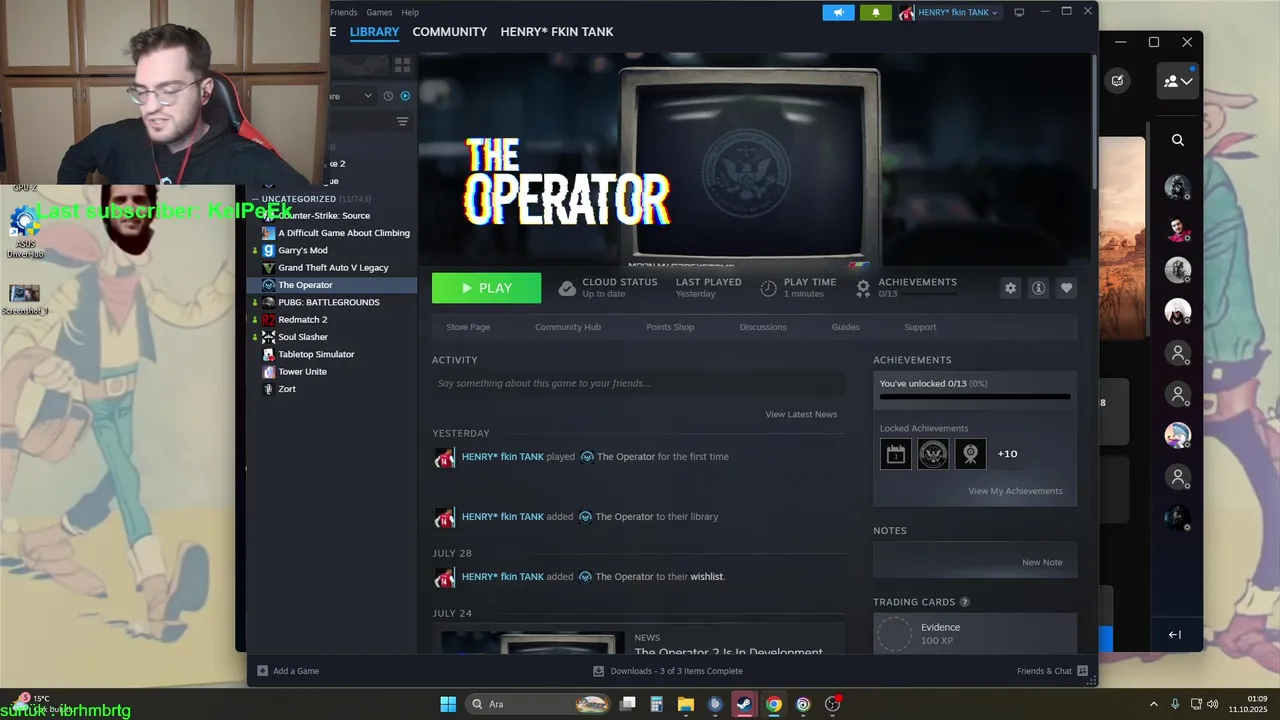Expand people dropdown in side window
This screenshot has height=720, width=1280.
tap(1178, 81)
